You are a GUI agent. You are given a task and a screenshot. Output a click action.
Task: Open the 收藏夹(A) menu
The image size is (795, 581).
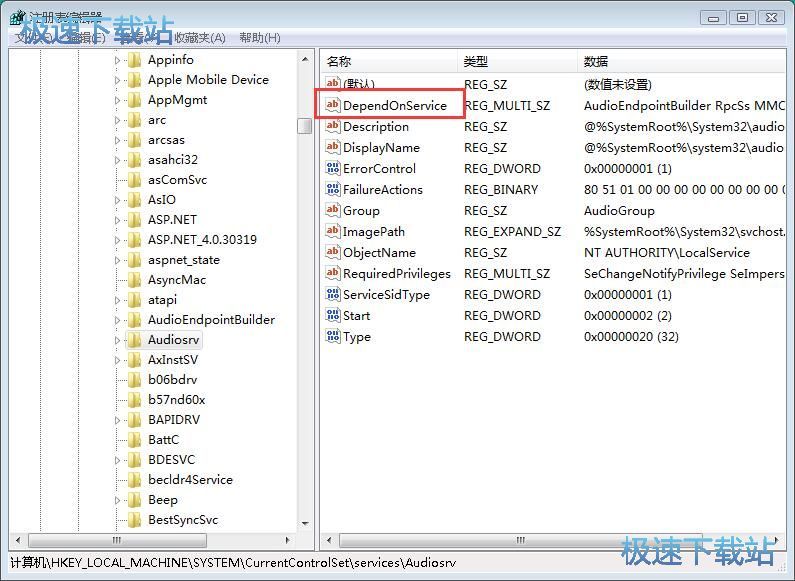tap(200, 38)
